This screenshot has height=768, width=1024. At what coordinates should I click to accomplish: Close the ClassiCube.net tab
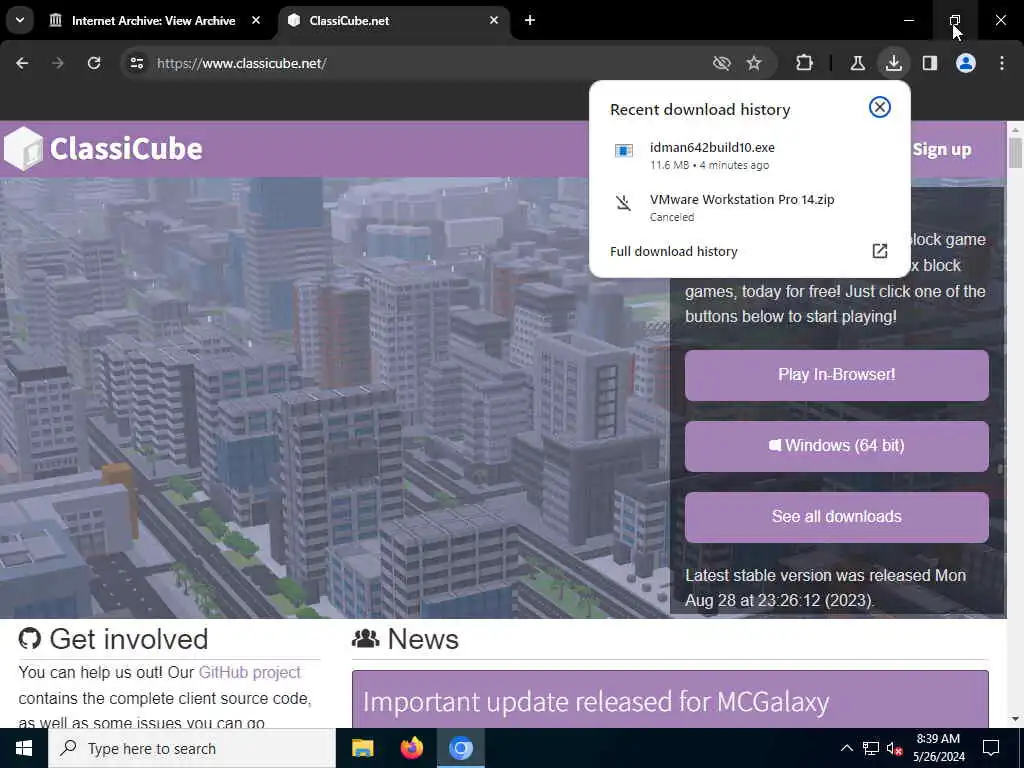coord(494,21)
